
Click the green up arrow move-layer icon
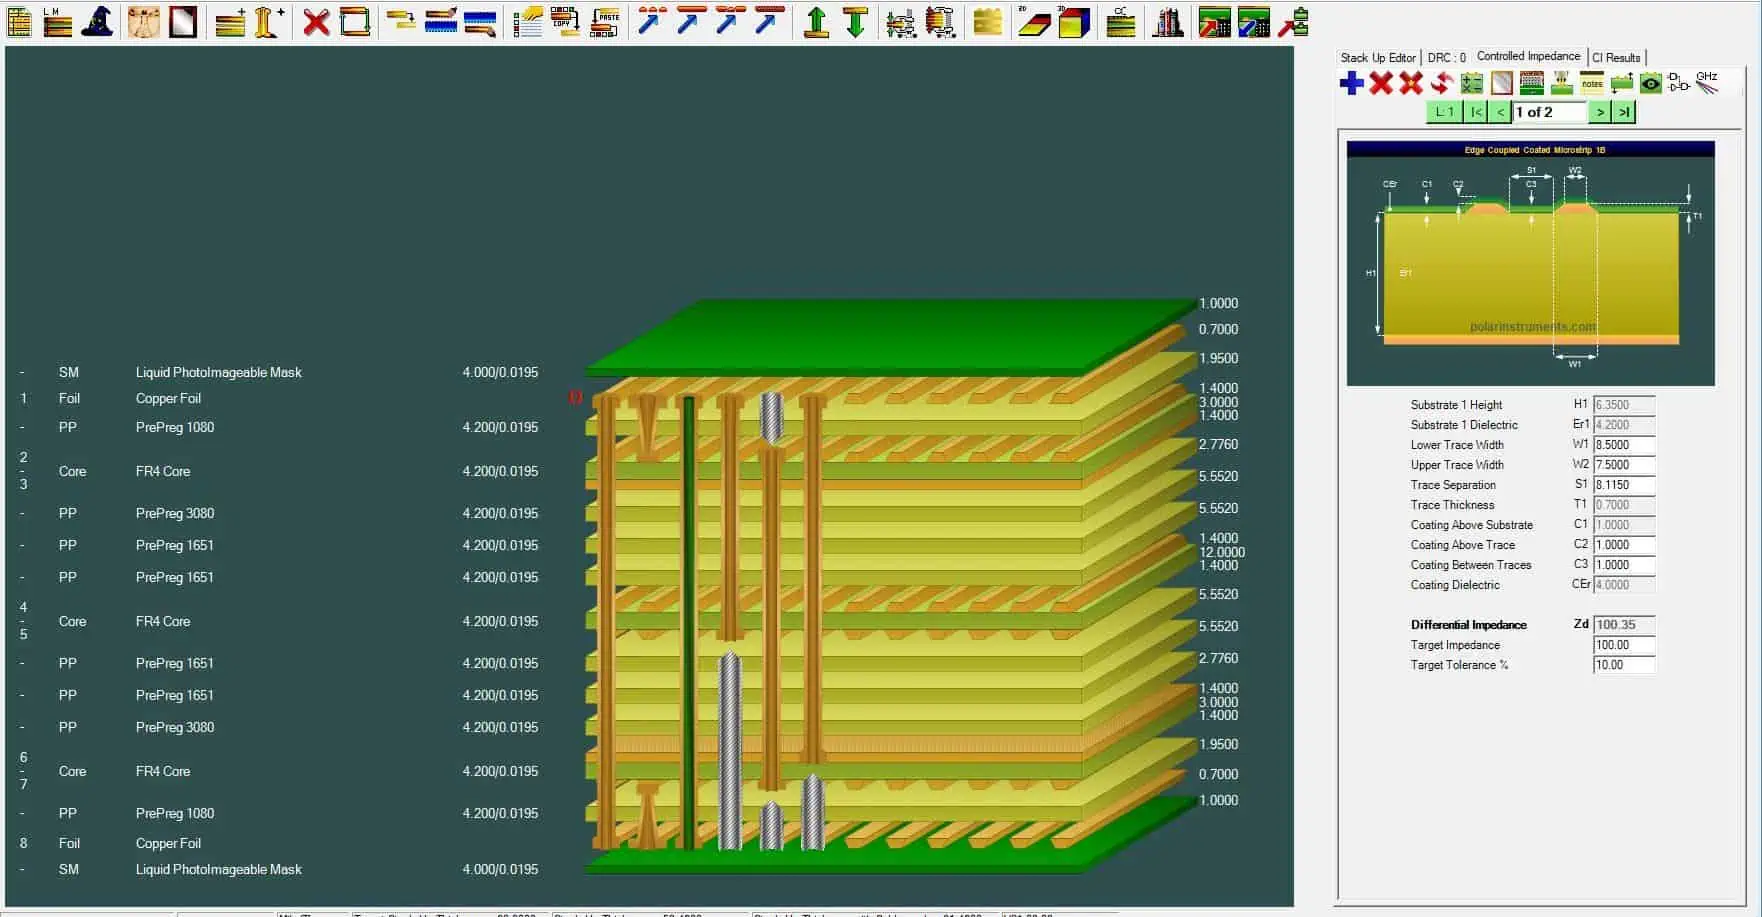[816, 22]
